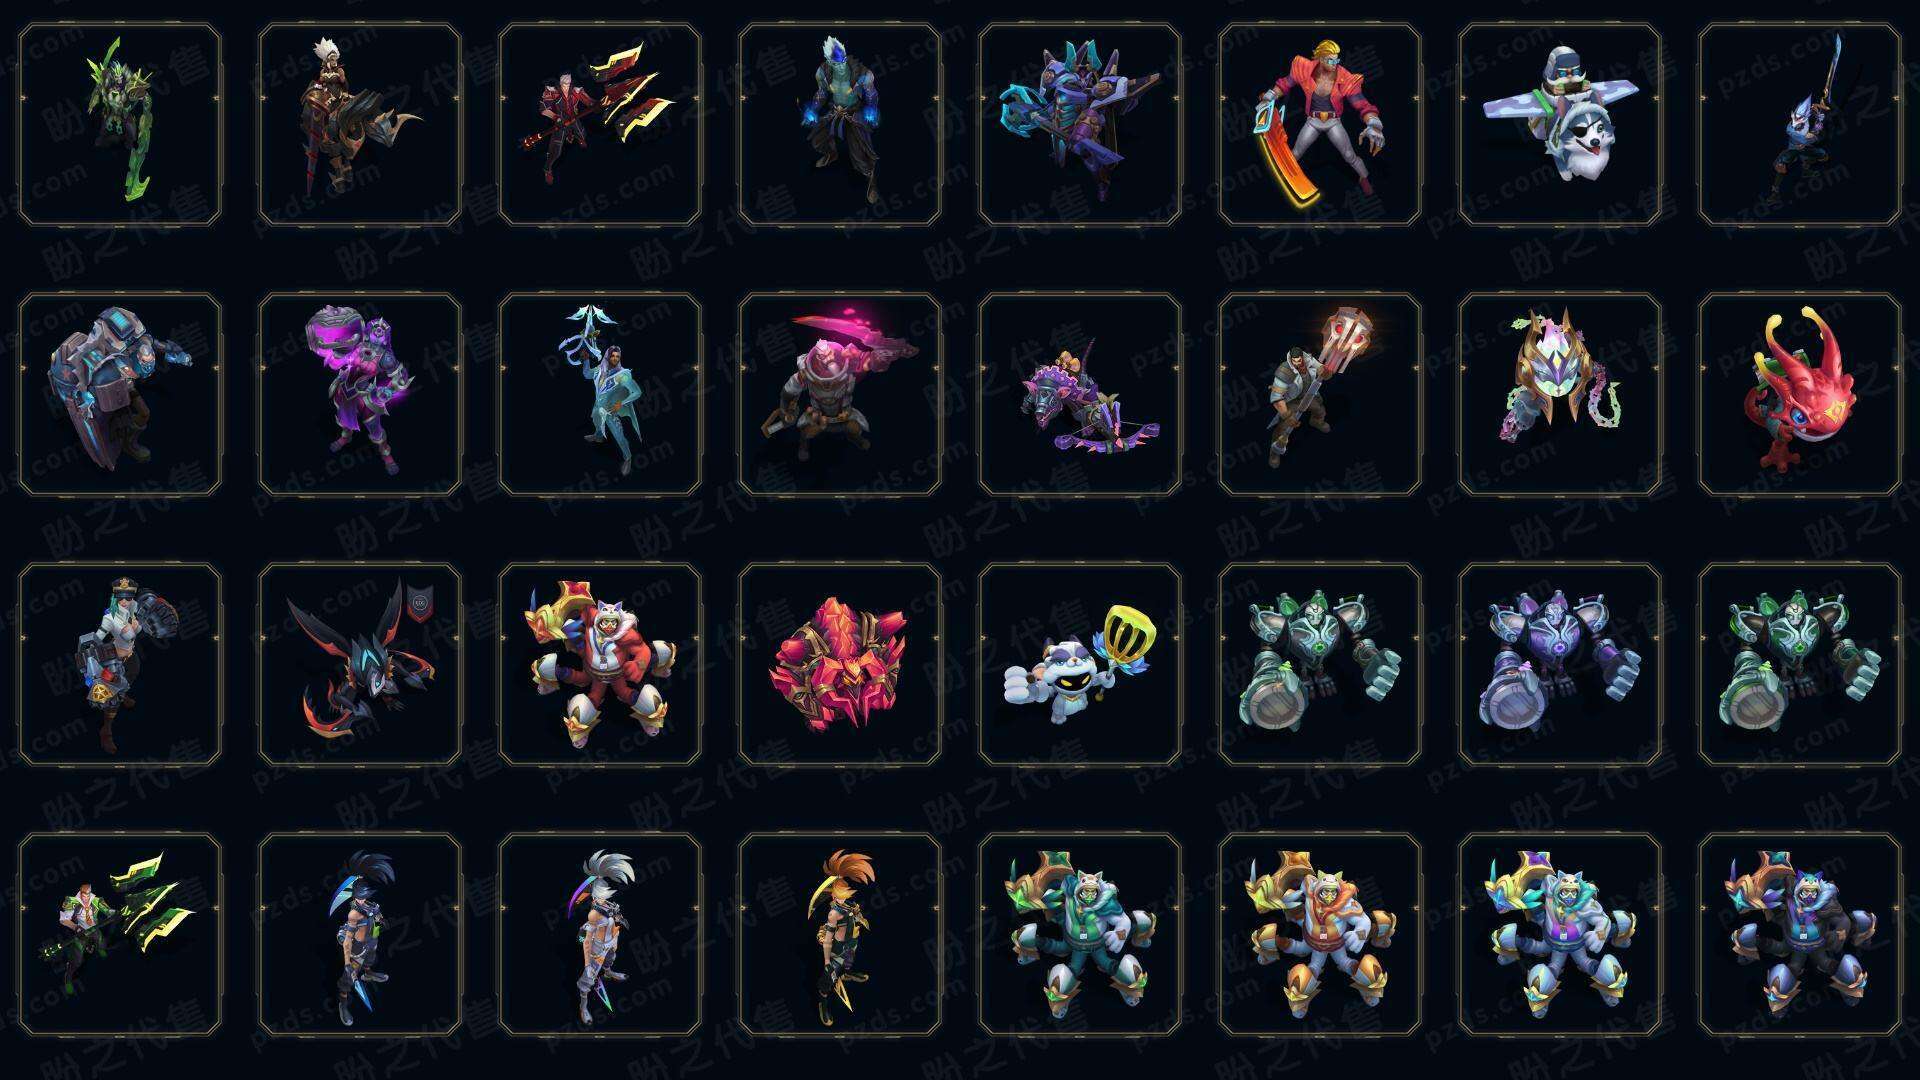Select the green scythe-wielding character skin

pyautogui.click(x=120, y=124)
